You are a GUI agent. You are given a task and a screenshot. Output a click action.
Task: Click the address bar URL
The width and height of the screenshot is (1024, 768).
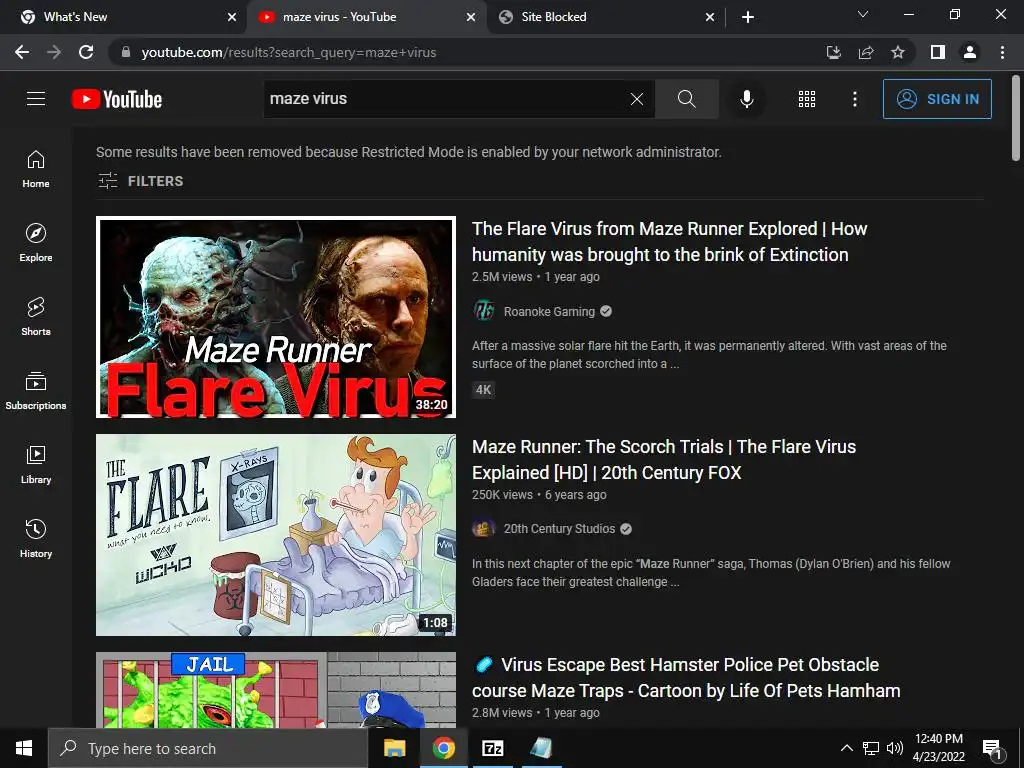[x=289, y=52]
